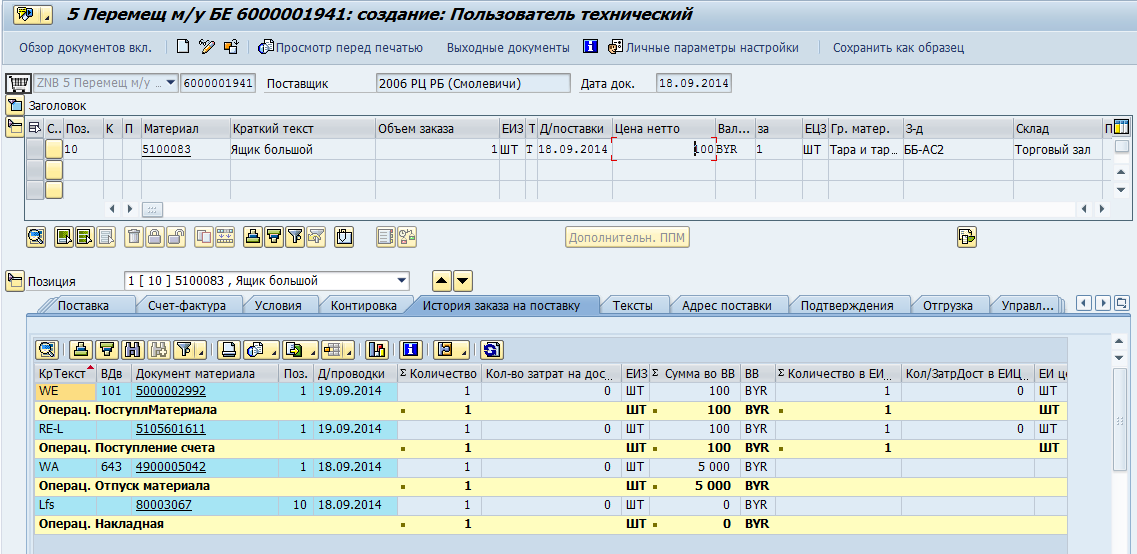Go to next item with down arrow button
This screenshot has height=554, width=1137.
pyautogui.click(x=463, y=281)
